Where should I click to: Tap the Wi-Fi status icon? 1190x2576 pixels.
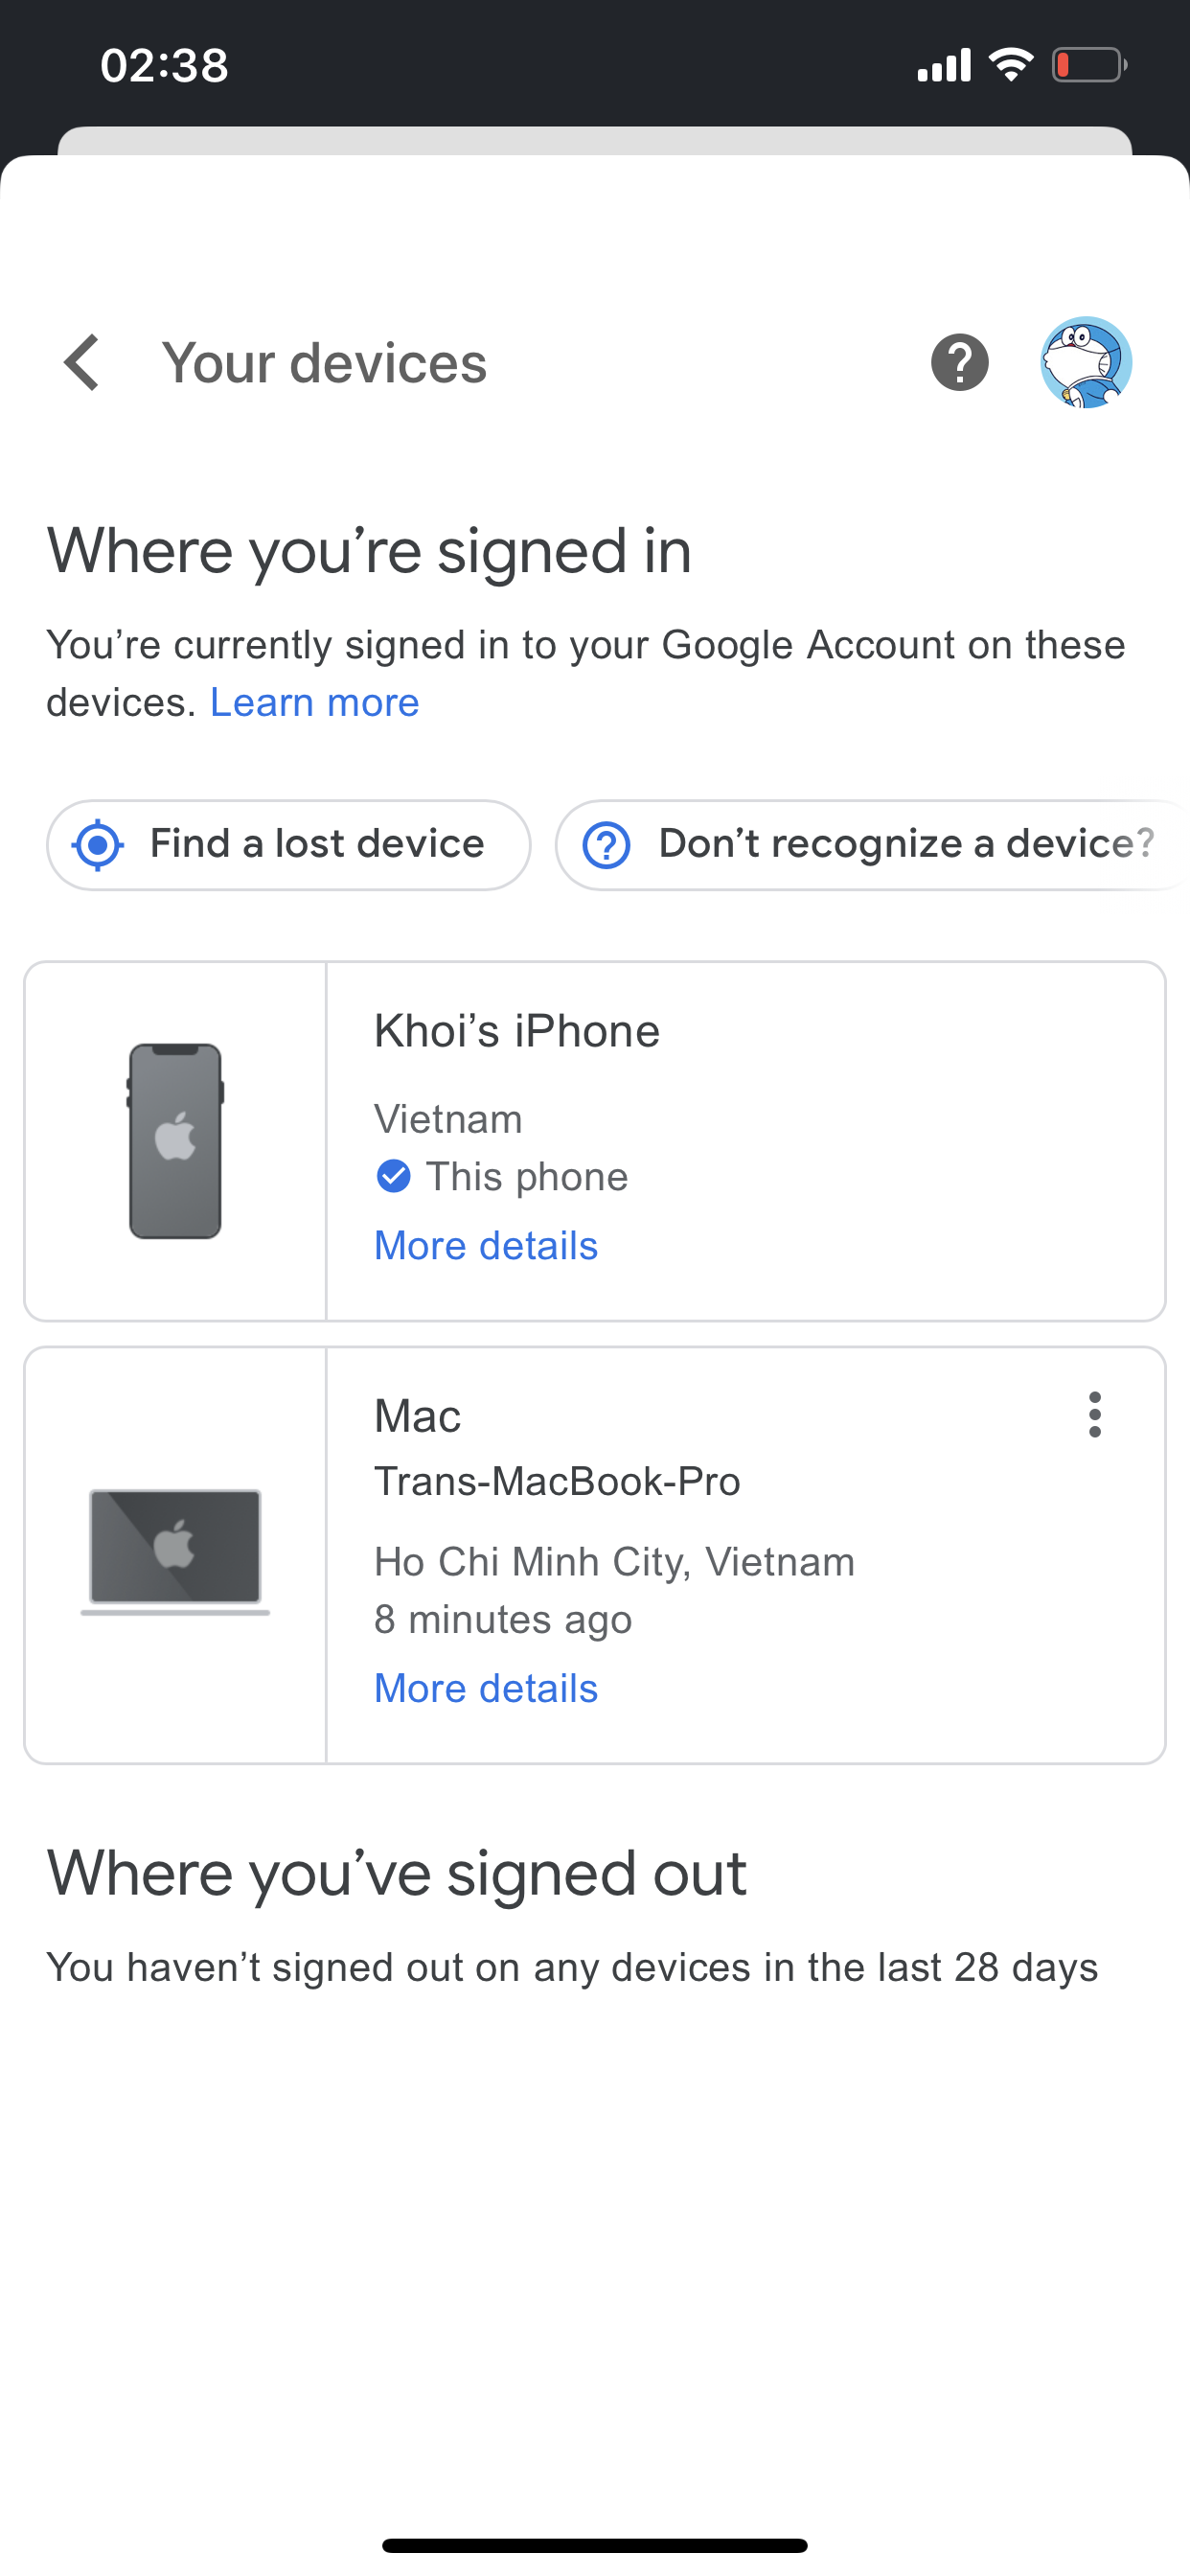click(x=1010, y=66)
